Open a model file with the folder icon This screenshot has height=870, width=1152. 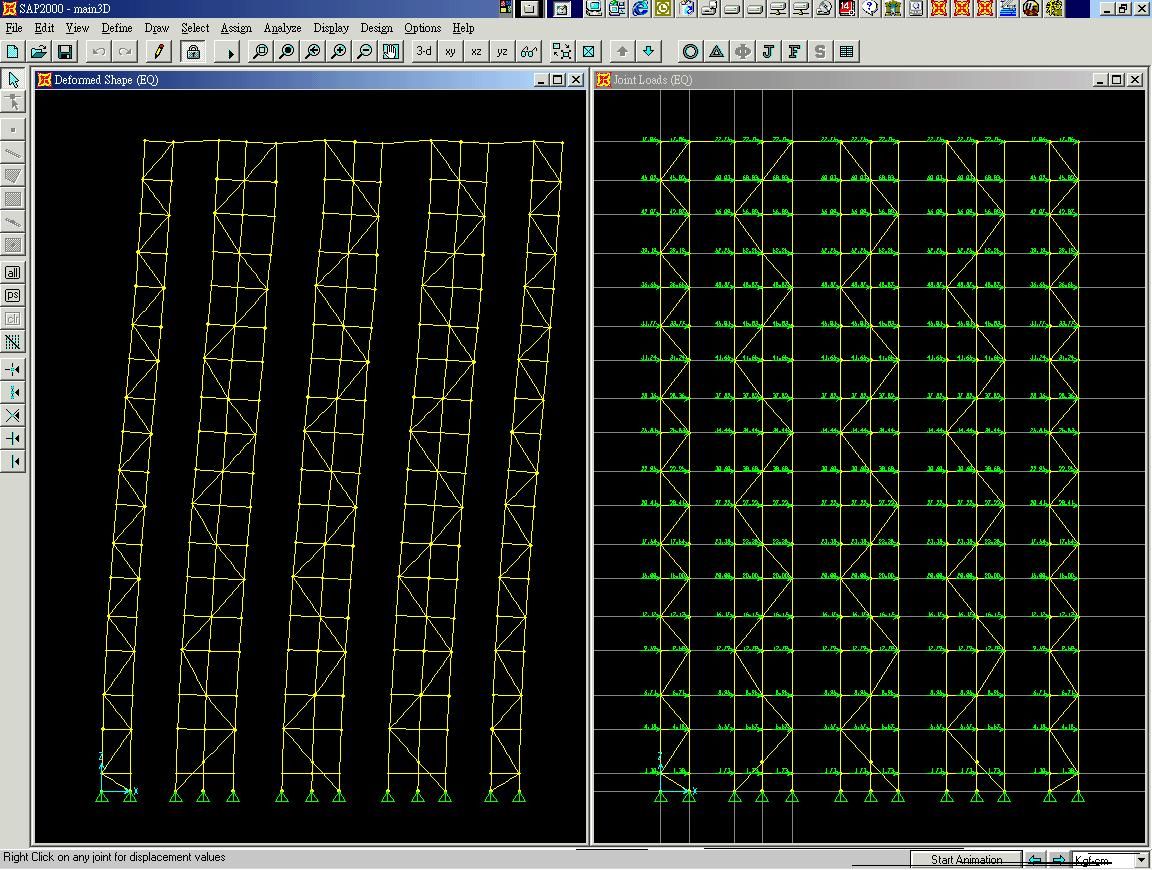click(x=39, y=51)
